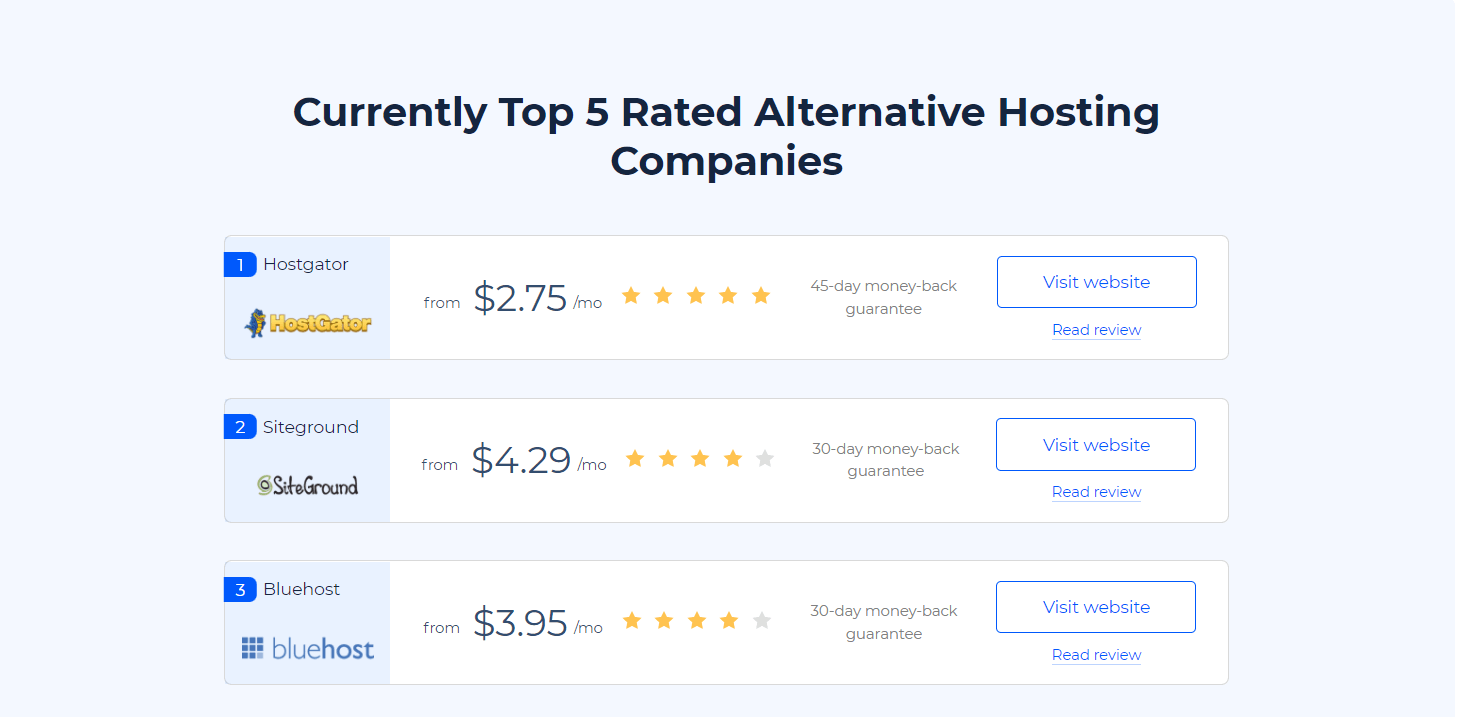The image size is (1457, 717).
Task: Click the Hostgator company name text
Action: [x=306, y=265]
